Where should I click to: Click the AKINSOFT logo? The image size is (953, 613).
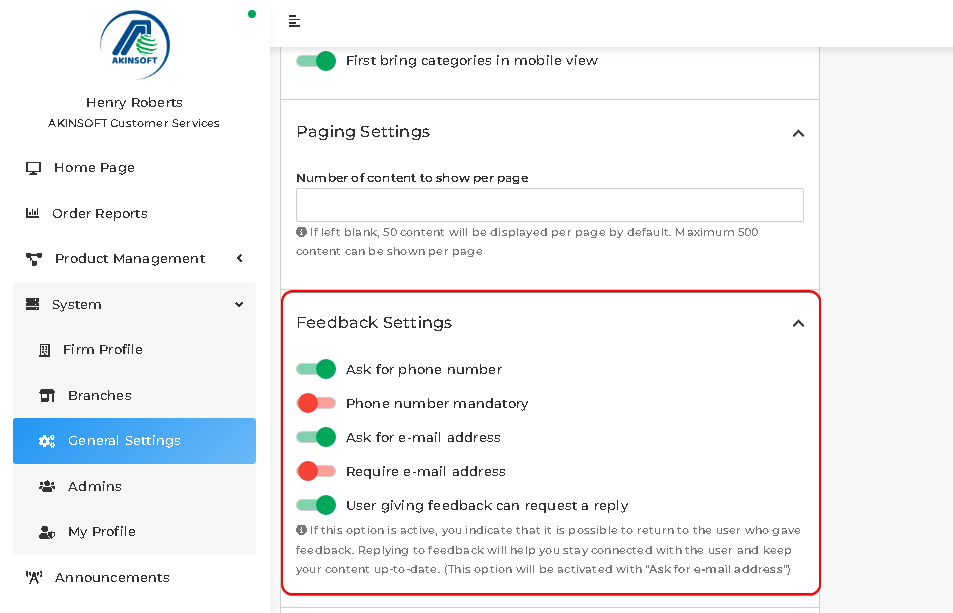coord(134,44)
